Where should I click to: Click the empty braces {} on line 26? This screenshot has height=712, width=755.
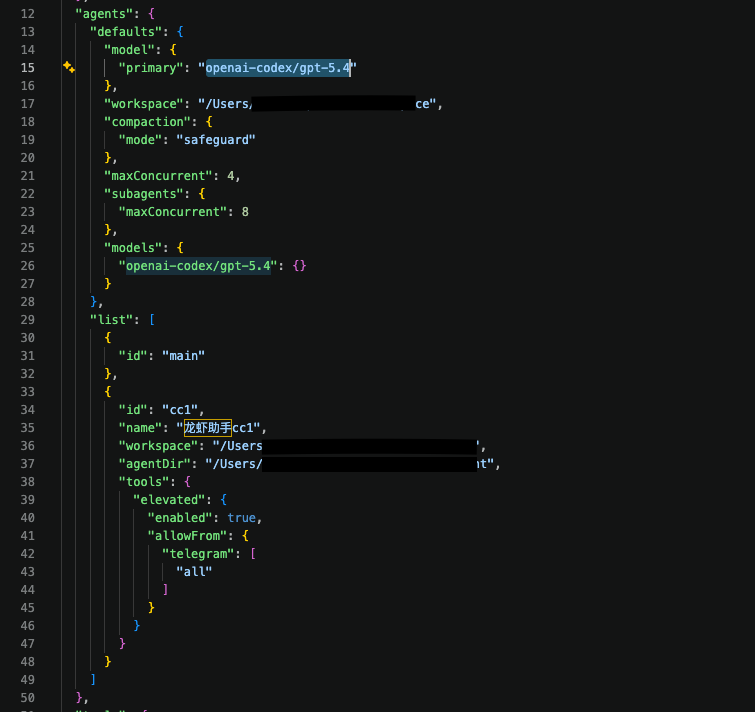(x=299, y=266)
